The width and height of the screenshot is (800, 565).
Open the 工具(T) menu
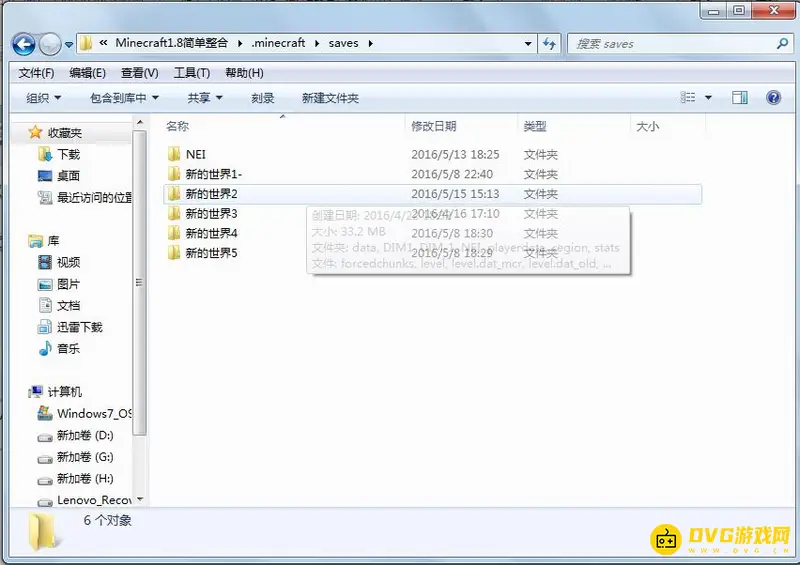tap(191, 73)
